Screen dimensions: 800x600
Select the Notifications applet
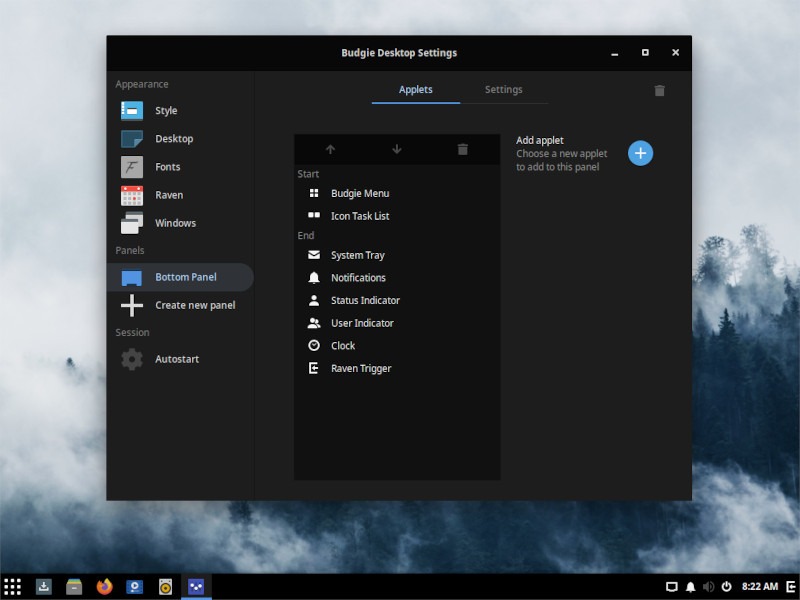point(357,277)
